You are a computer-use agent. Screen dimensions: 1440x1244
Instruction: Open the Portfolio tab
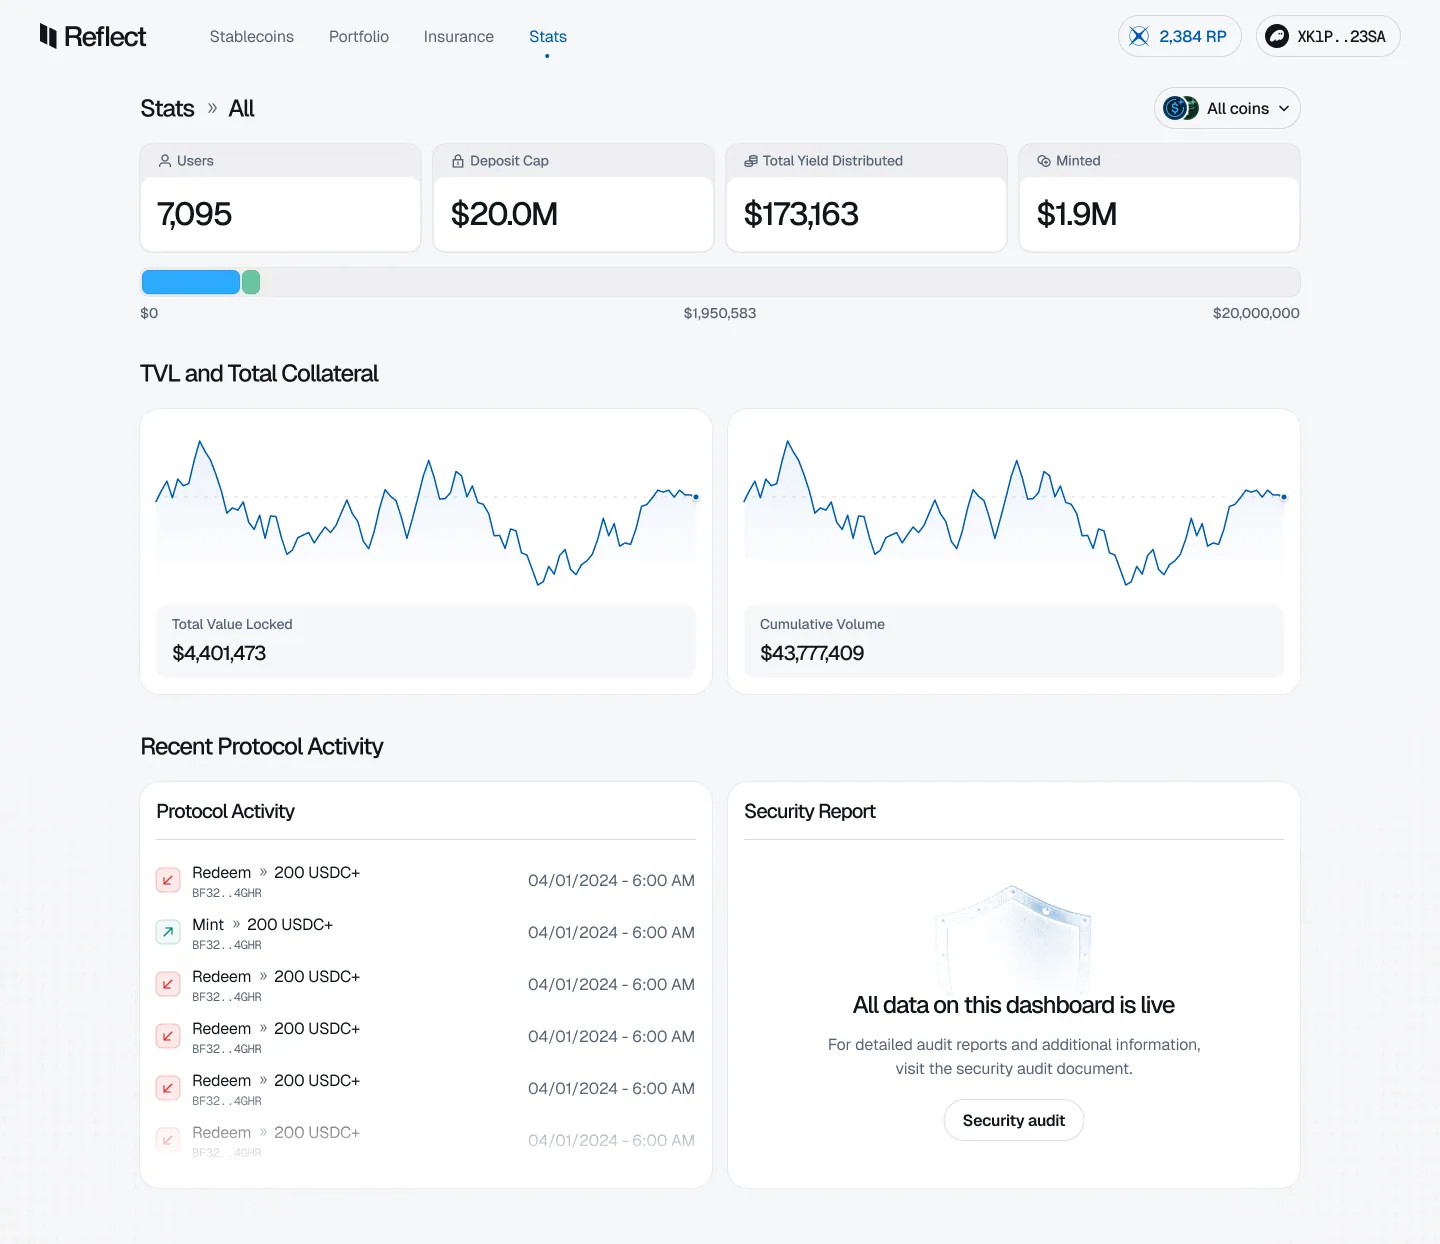point(359,36)
